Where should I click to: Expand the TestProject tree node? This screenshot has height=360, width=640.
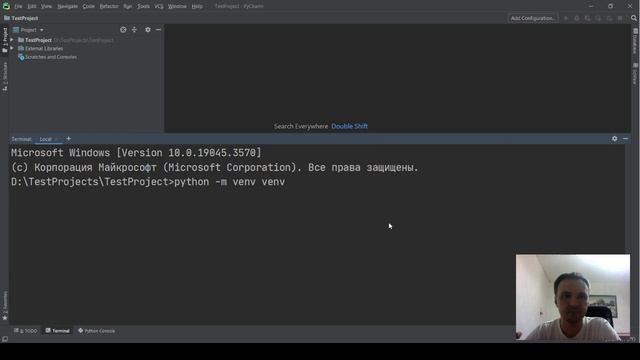pyautogui.click(x=12, y=40)
